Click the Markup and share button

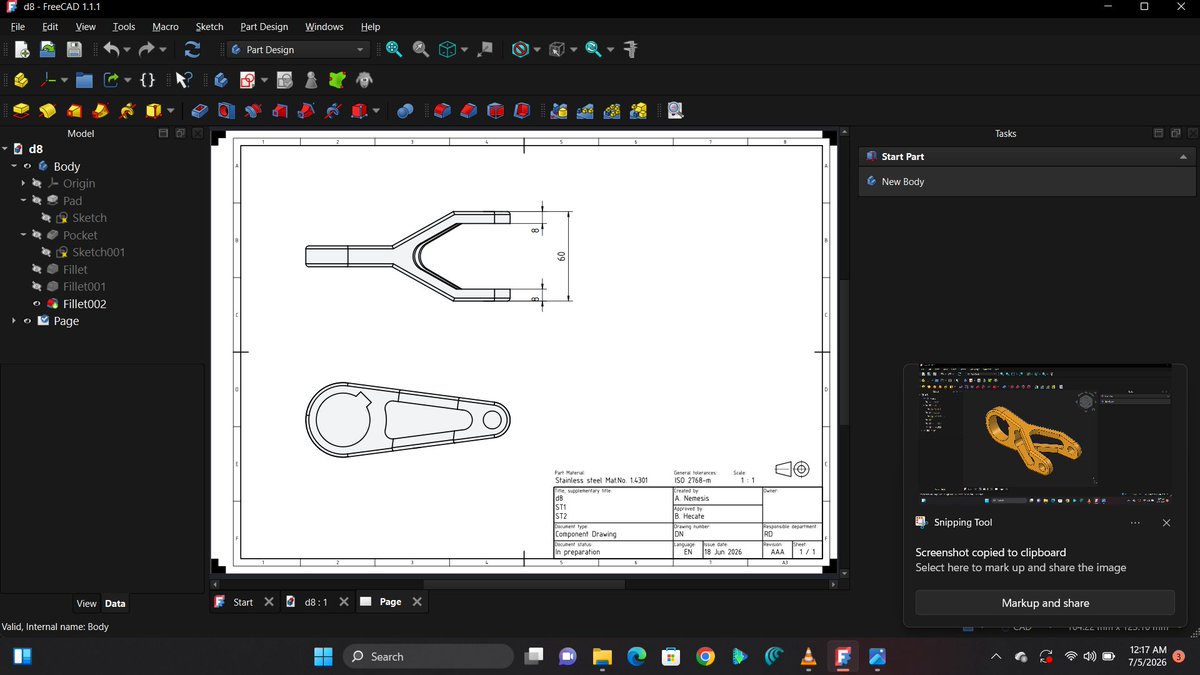point(1045,603)
